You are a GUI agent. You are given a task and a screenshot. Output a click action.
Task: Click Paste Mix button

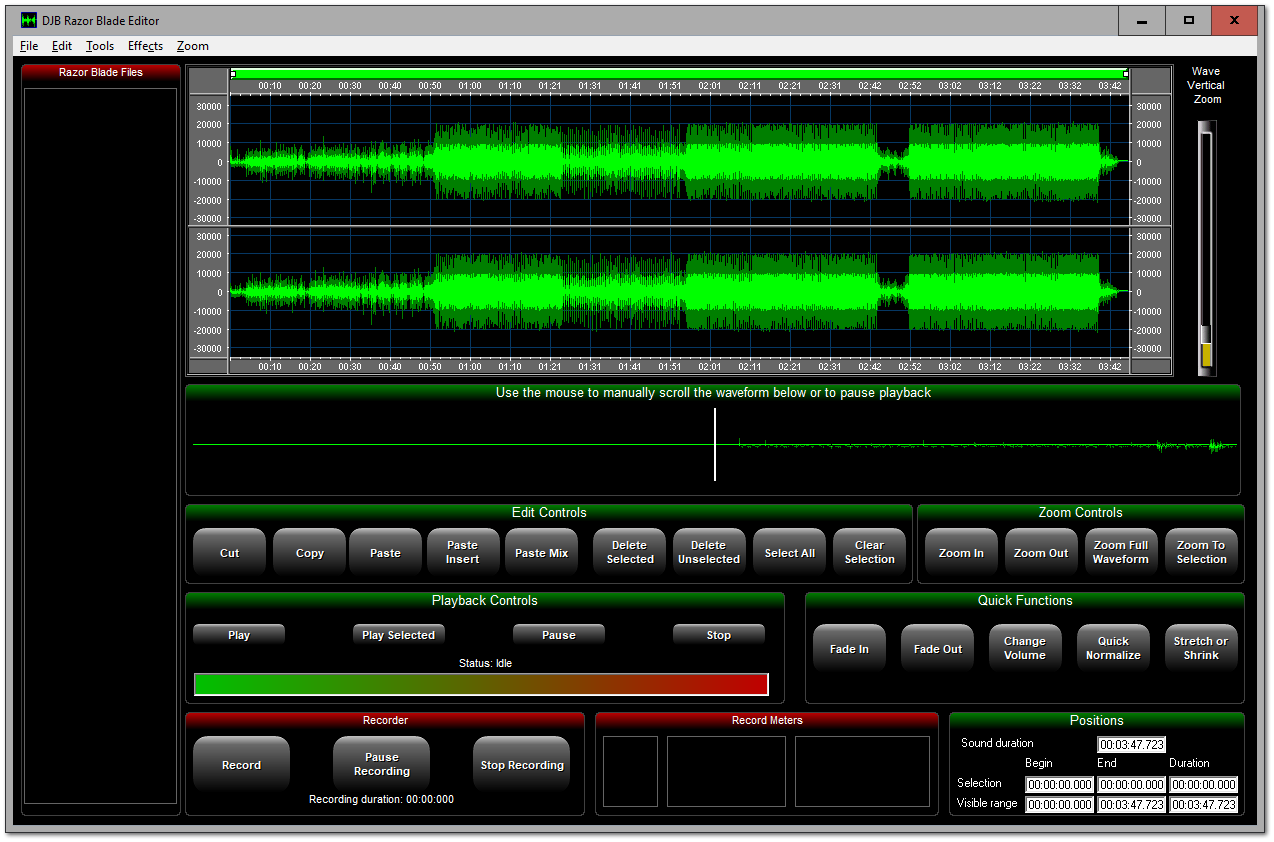pyautogui.click(x=542, y=553)
